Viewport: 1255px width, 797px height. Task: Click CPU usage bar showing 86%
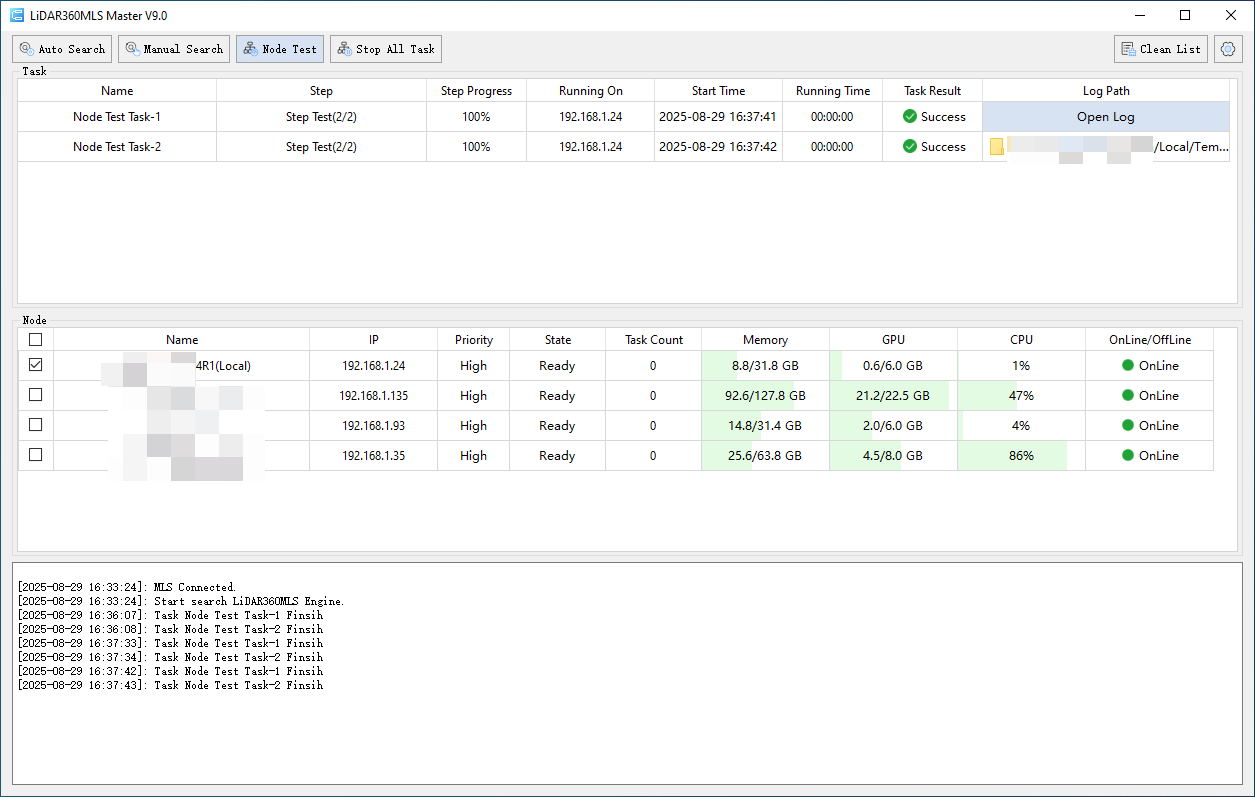(1020, 456)
